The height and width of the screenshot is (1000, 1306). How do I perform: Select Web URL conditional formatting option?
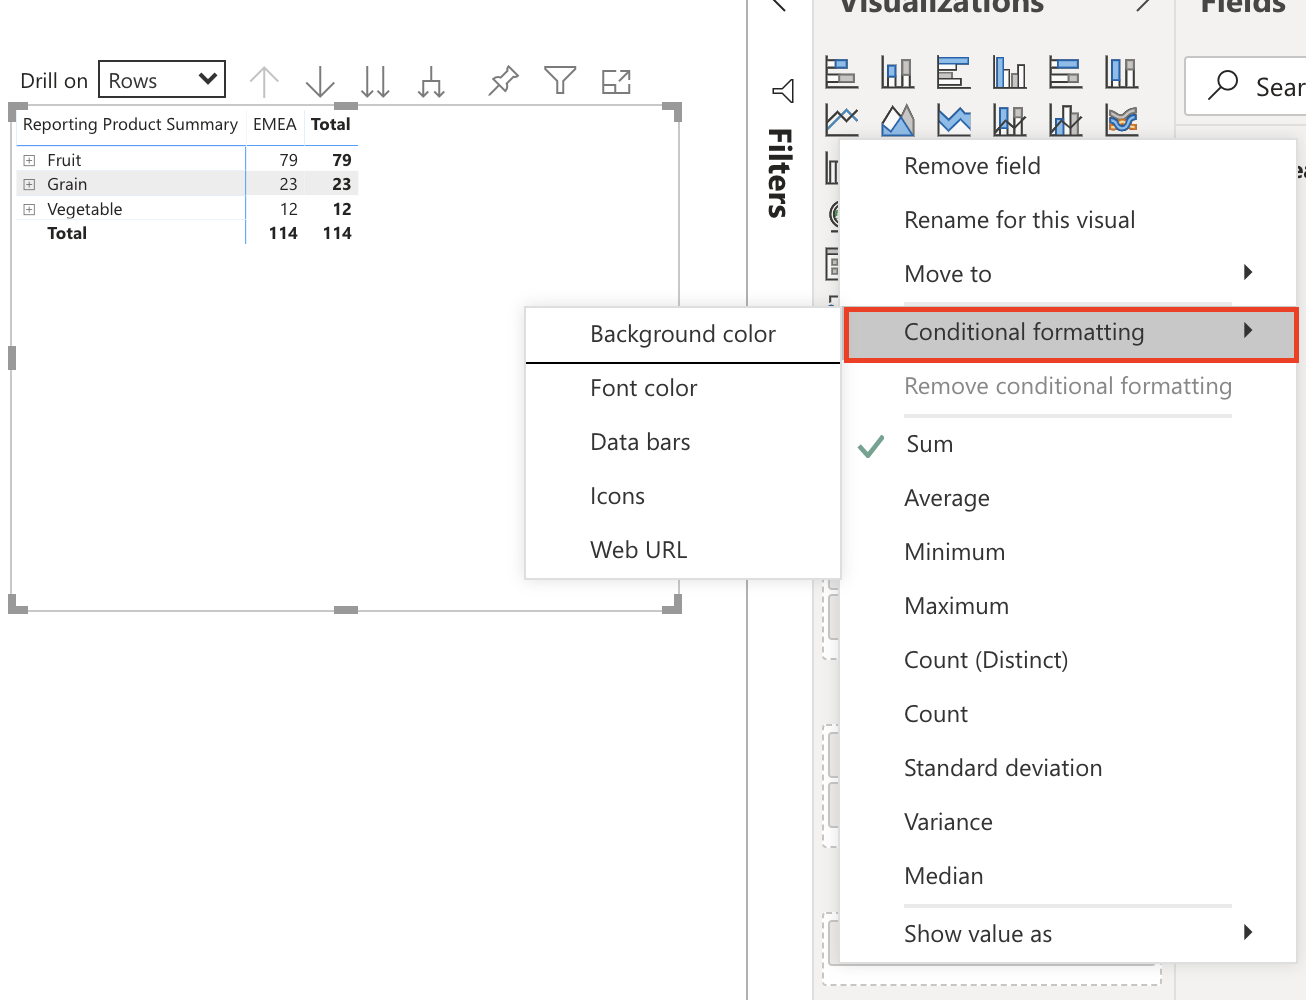pos(683,550)
